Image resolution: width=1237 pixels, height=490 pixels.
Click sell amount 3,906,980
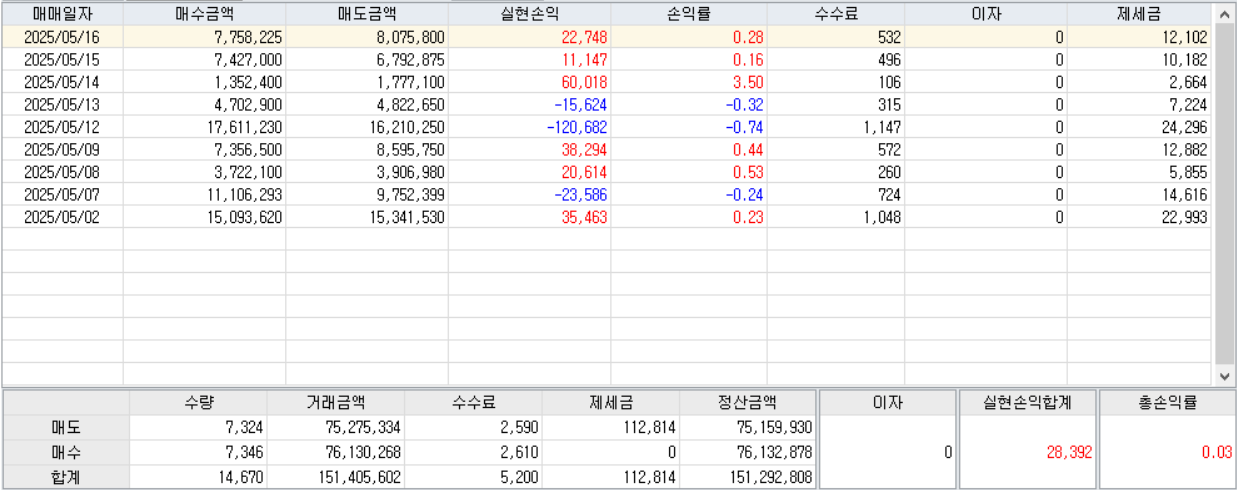point(410,172)
